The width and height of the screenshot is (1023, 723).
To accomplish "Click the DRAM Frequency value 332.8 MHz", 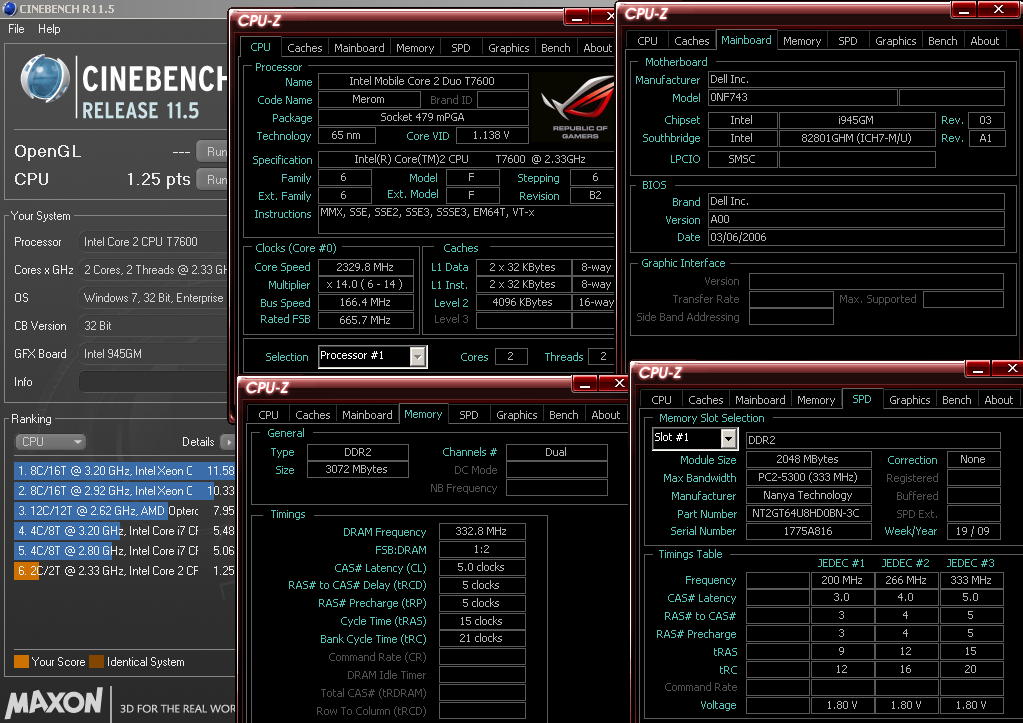I will pyautogui.click(x=481, y=531).
